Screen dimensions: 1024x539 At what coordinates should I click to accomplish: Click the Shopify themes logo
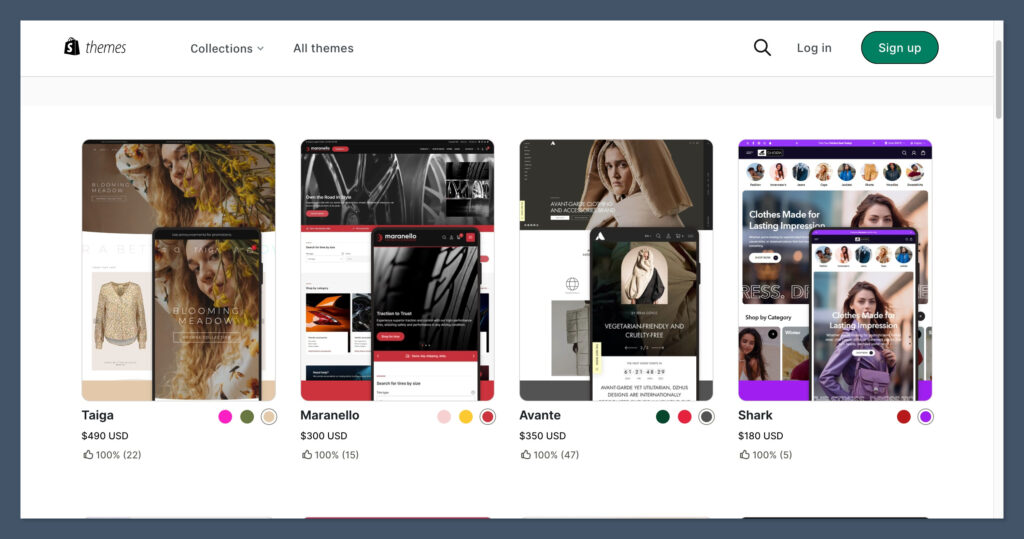coord(96,47)
